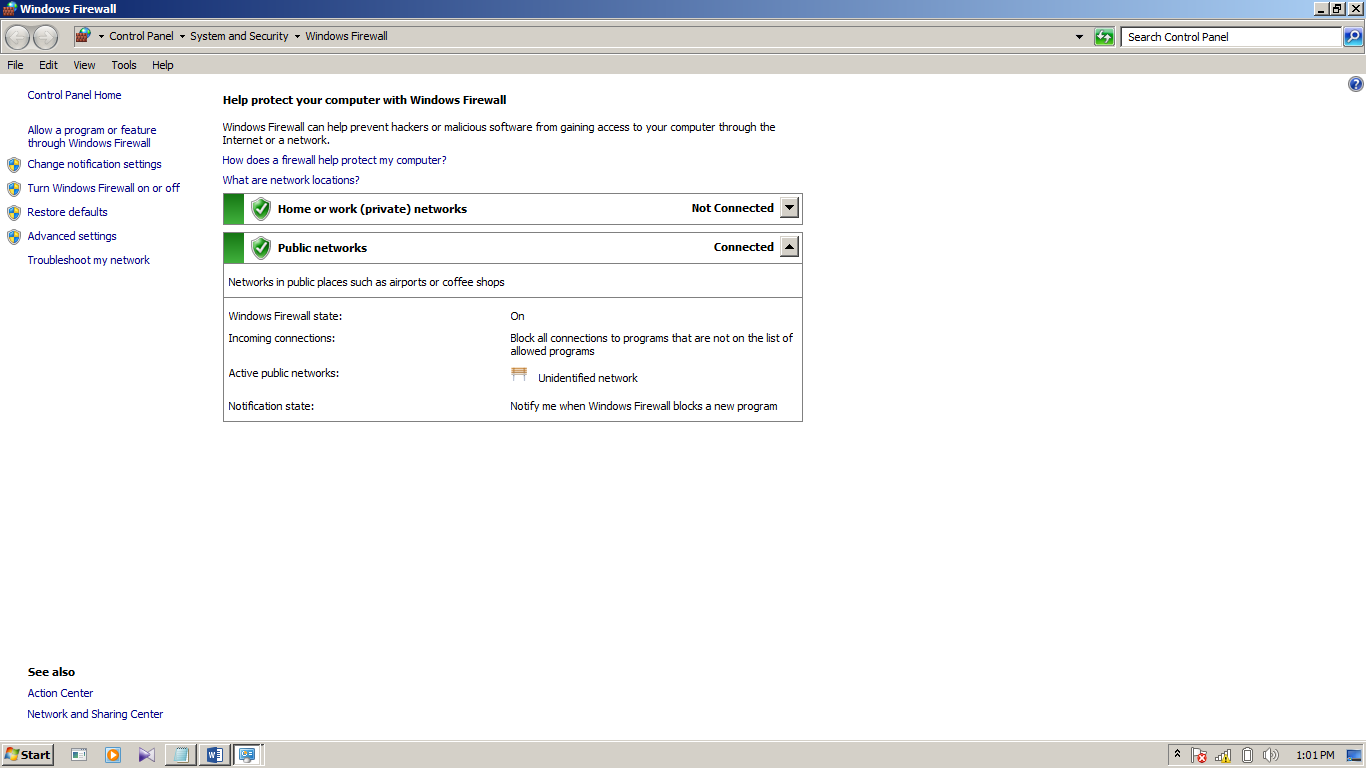
Task: Open the Start menu
Action: [x=28, y=755]
